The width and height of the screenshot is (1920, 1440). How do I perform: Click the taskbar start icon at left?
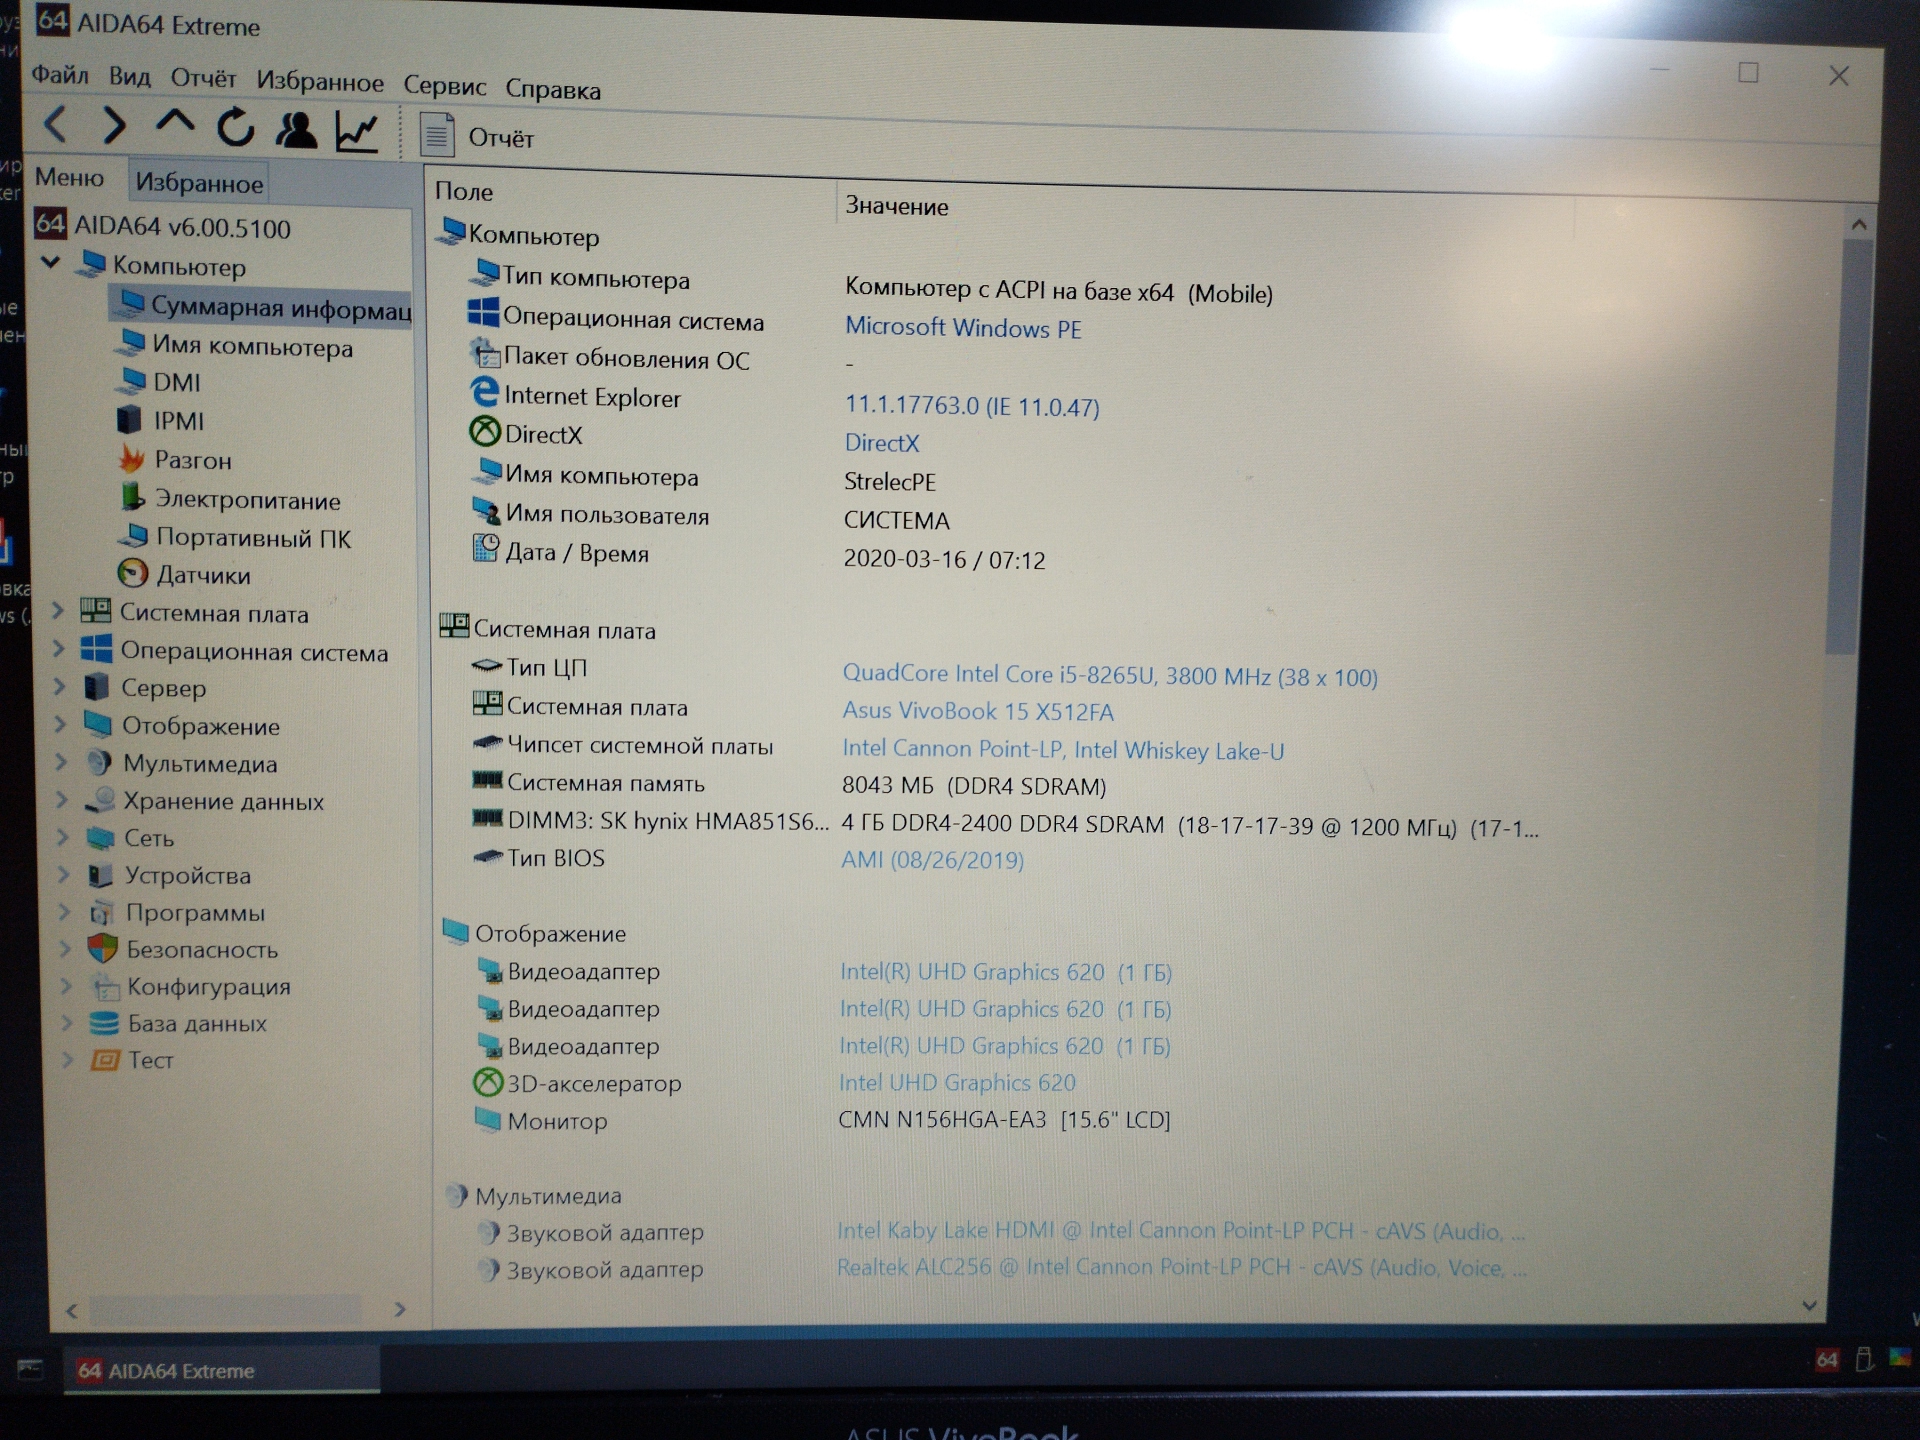tap(31, 1369)
